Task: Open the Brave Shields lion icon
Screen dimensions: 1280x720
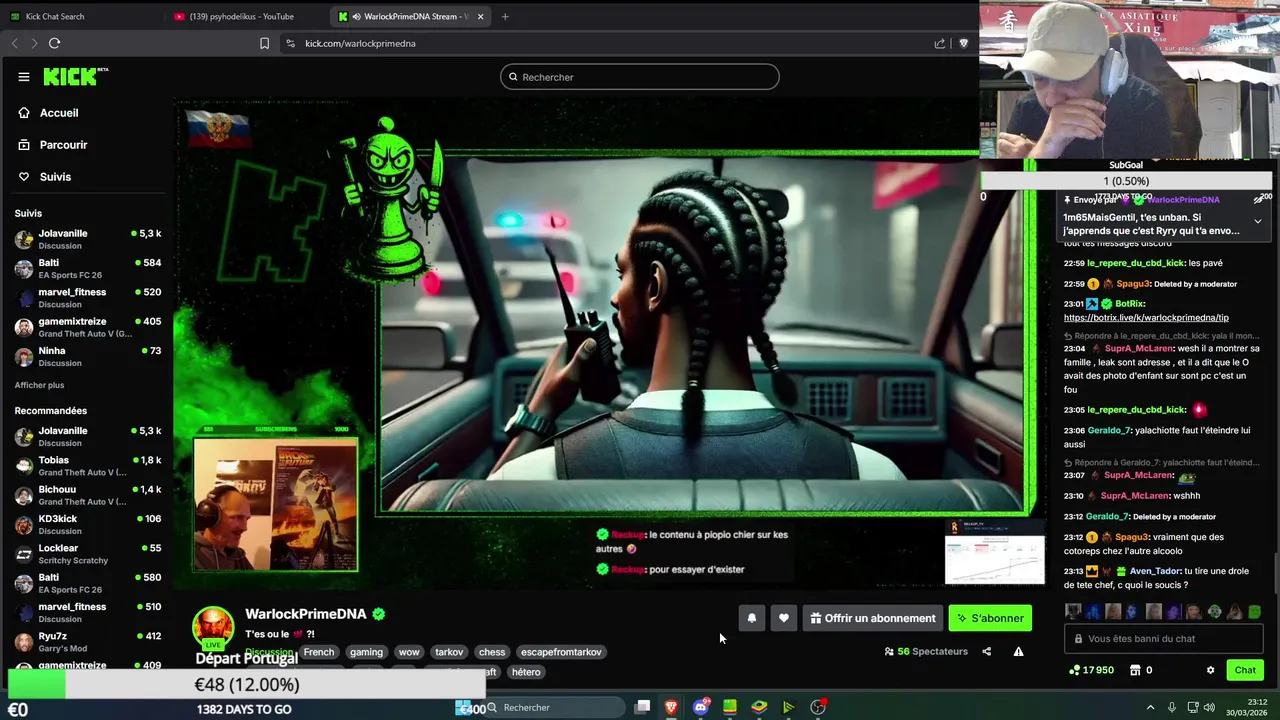Action: (963, 43)
